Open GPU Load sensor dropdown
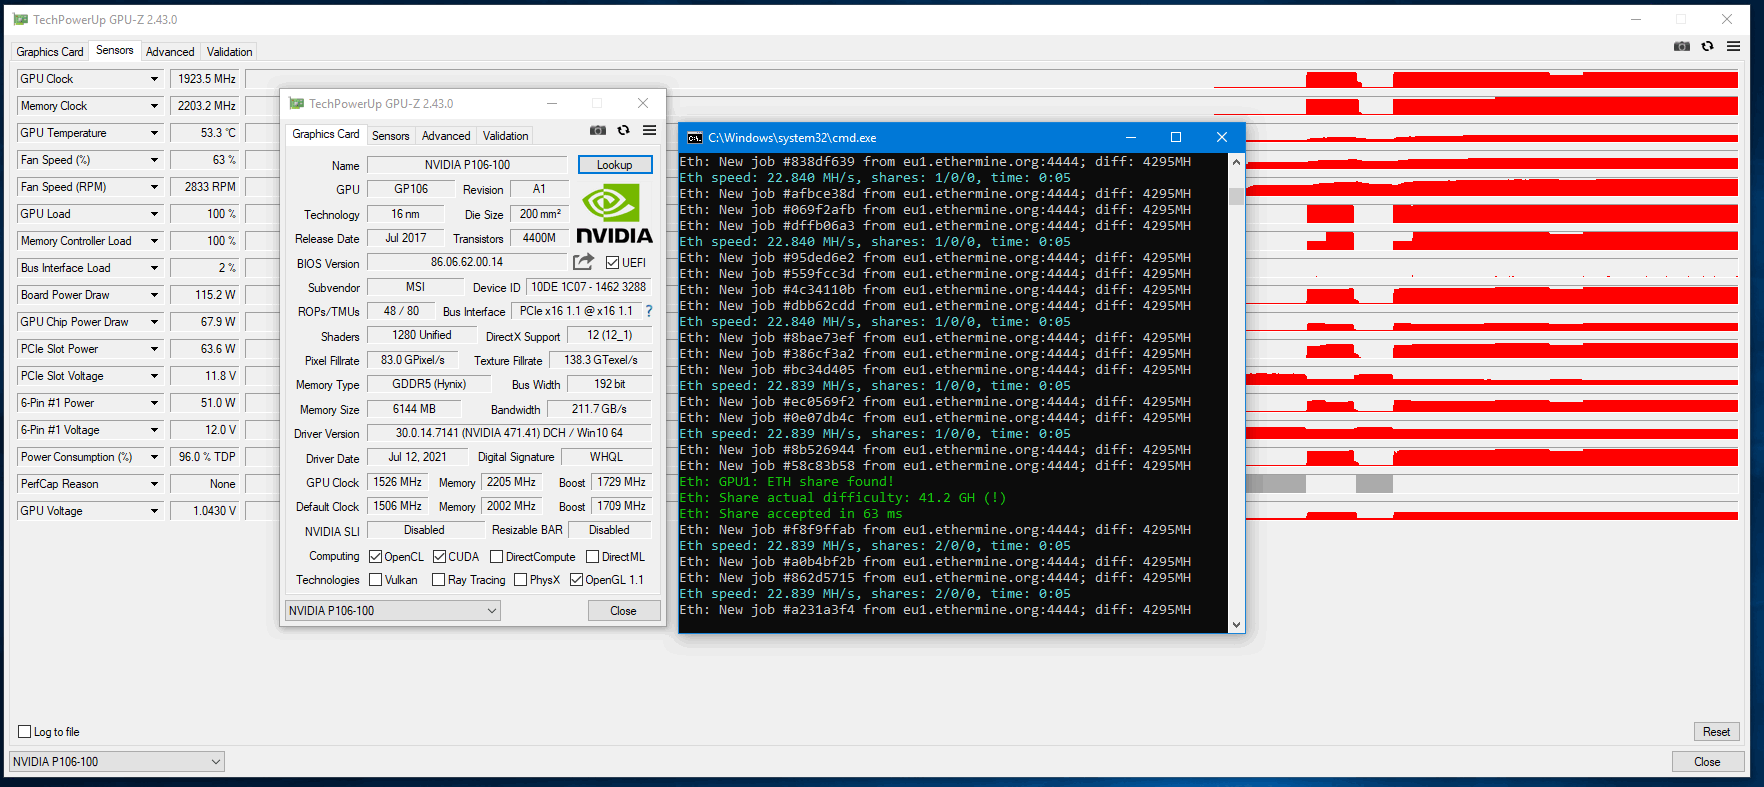1764x787 pixels. 154,214
